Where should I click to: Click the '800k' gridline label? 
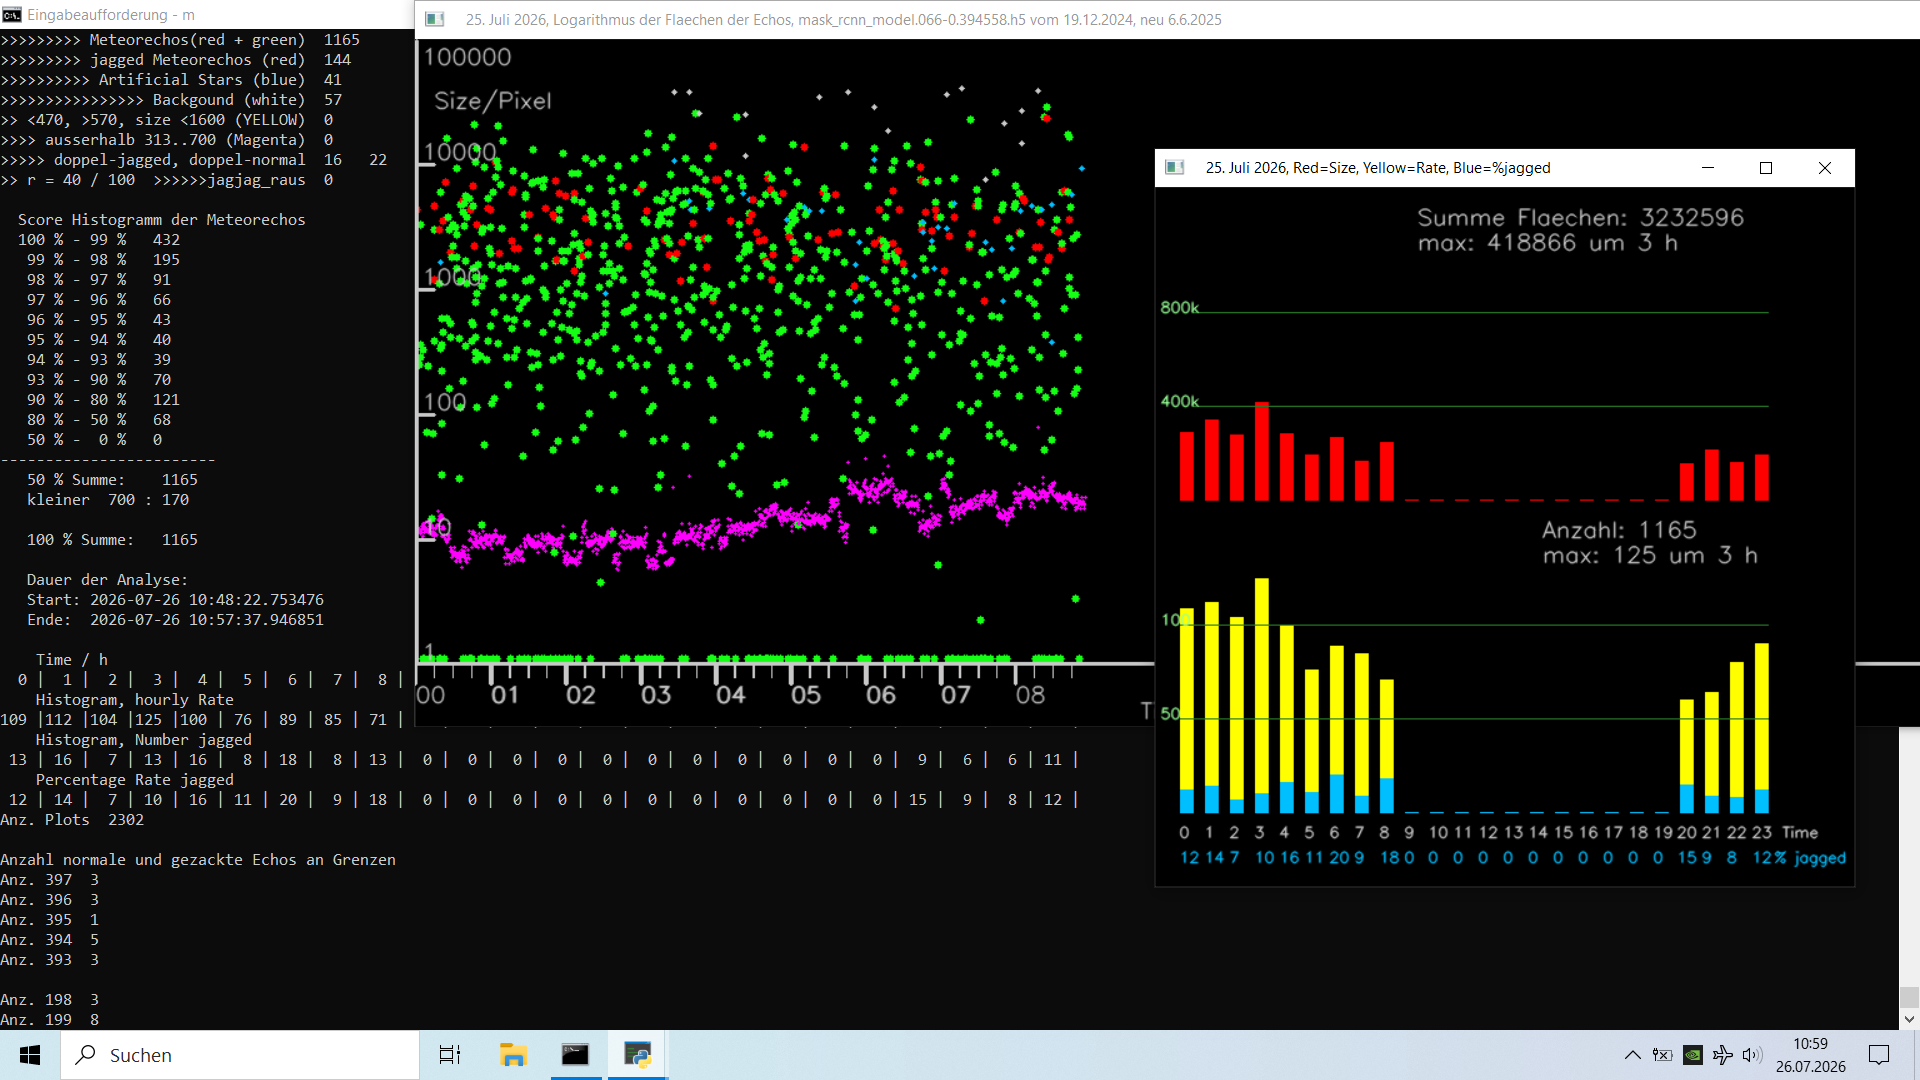(1179, 308)
